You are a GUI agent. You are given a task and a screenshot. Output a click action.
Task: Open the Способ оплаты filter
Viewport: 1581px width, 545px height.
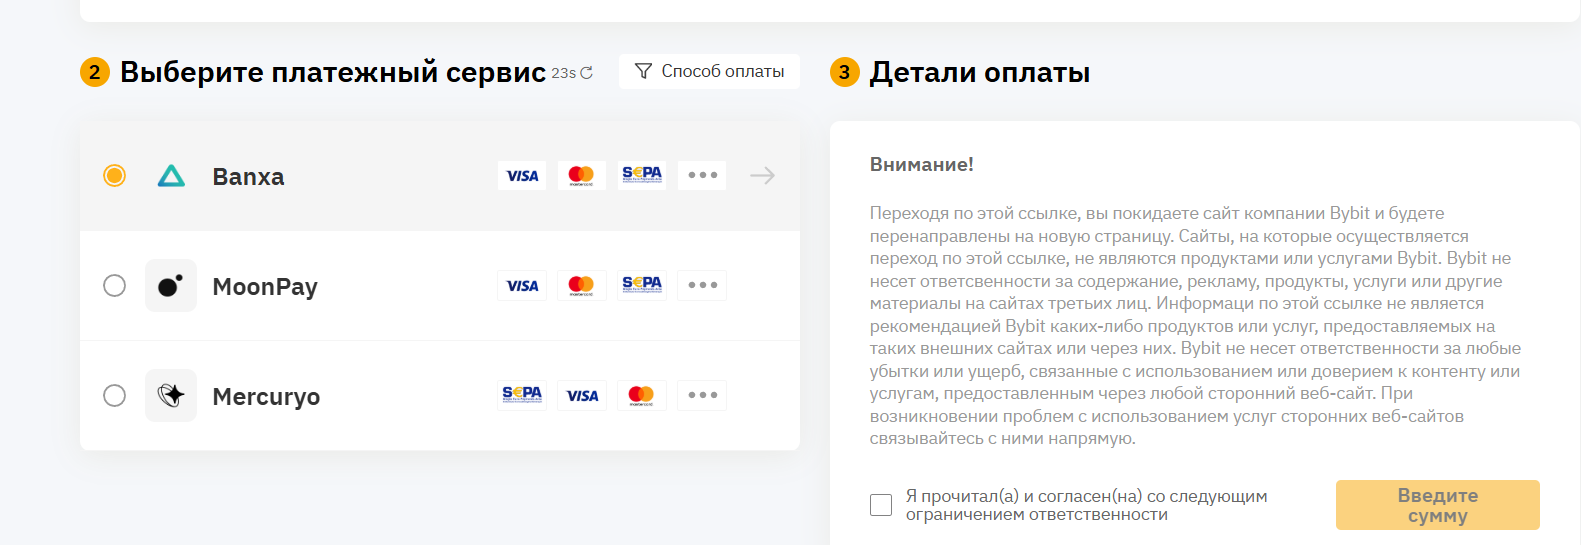coord(709,72)
